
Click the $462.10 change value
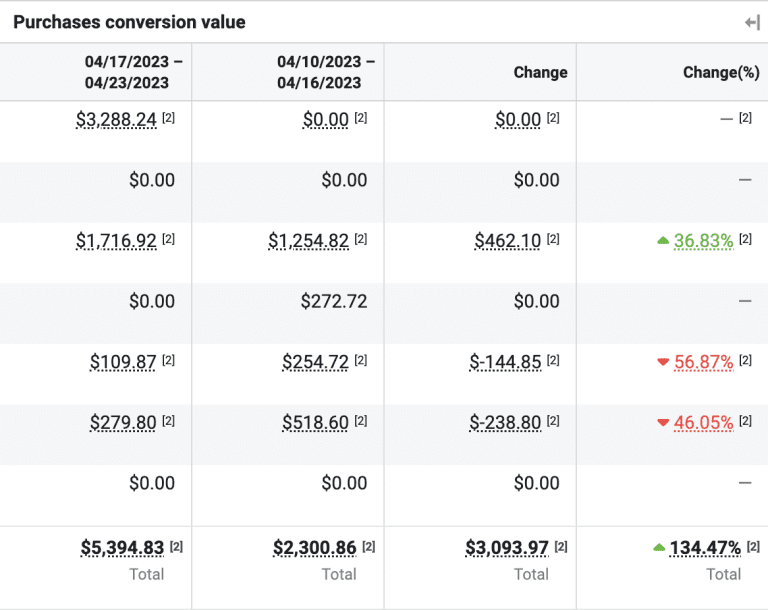tap(507, 241)
